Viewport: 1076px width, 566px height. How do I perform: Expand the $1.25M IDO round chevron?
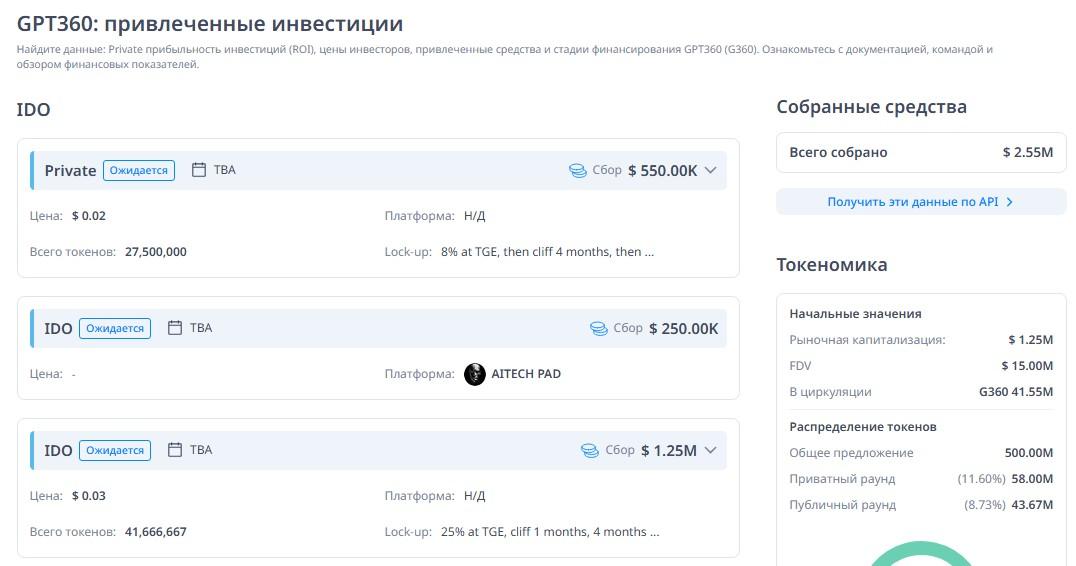coord(711,450)
